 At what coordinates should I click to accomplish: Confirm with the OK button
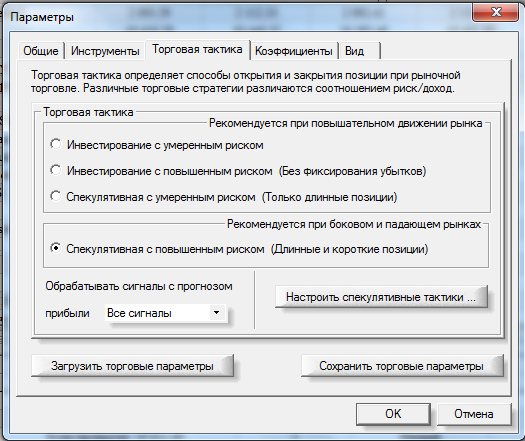(x=393, y=414)
